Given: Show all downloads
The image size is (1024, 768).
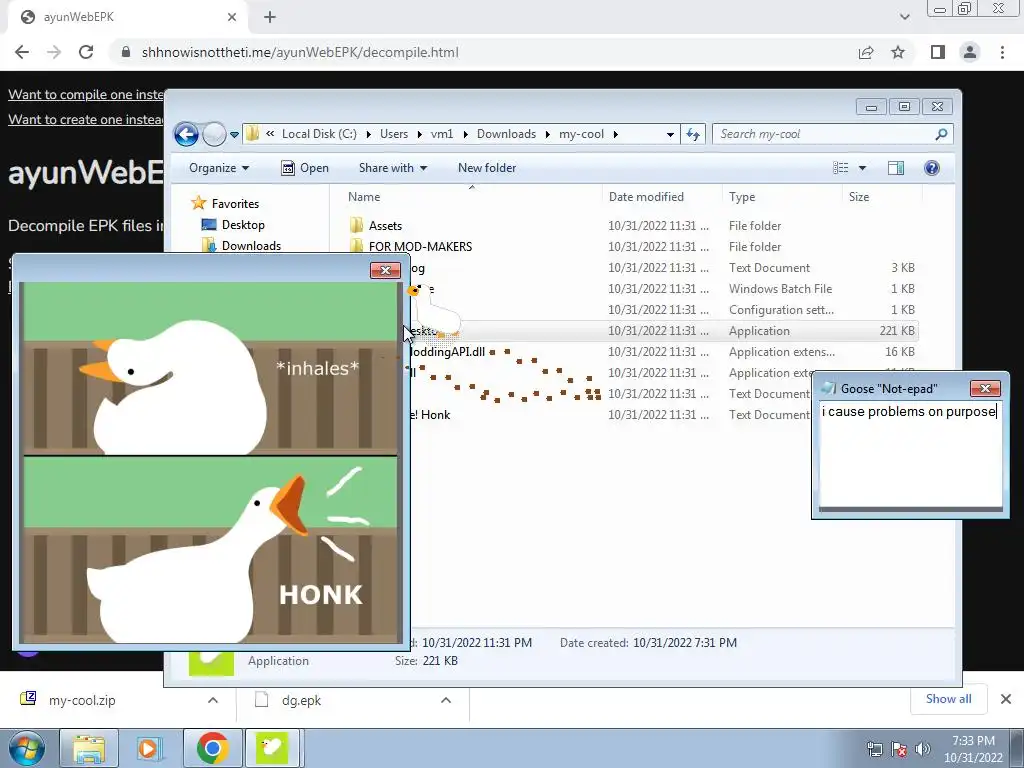Looking at the screenshot, I should point(948,699).
